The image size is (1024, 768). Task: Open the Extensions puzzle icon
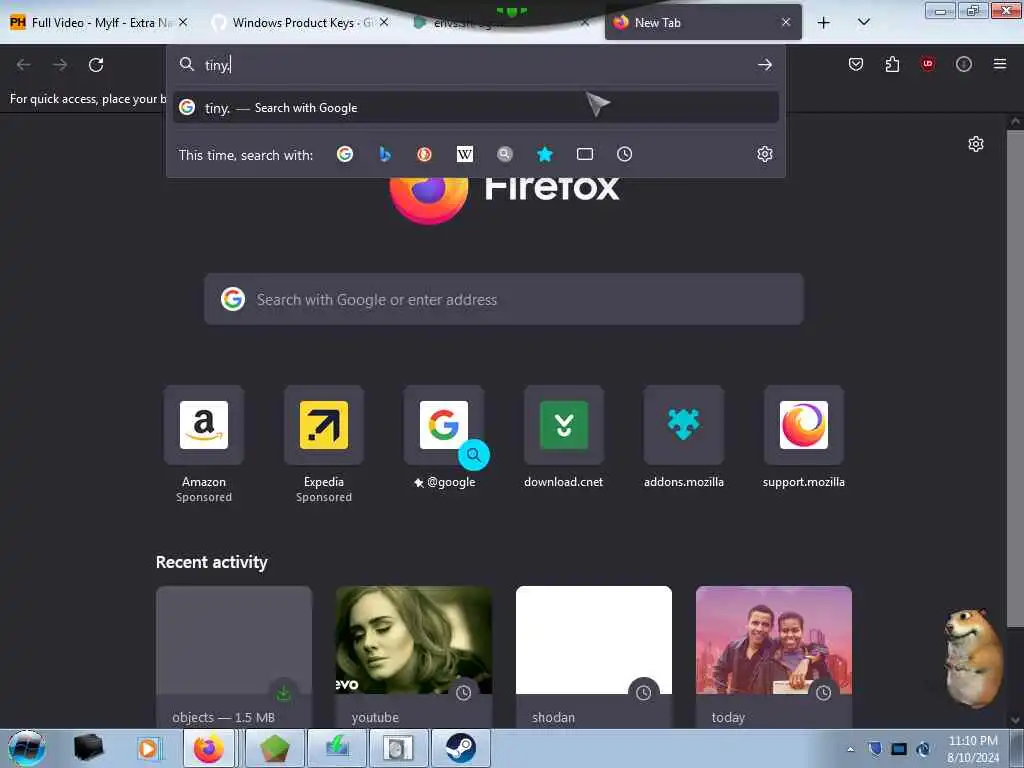[x=892, y=64]
